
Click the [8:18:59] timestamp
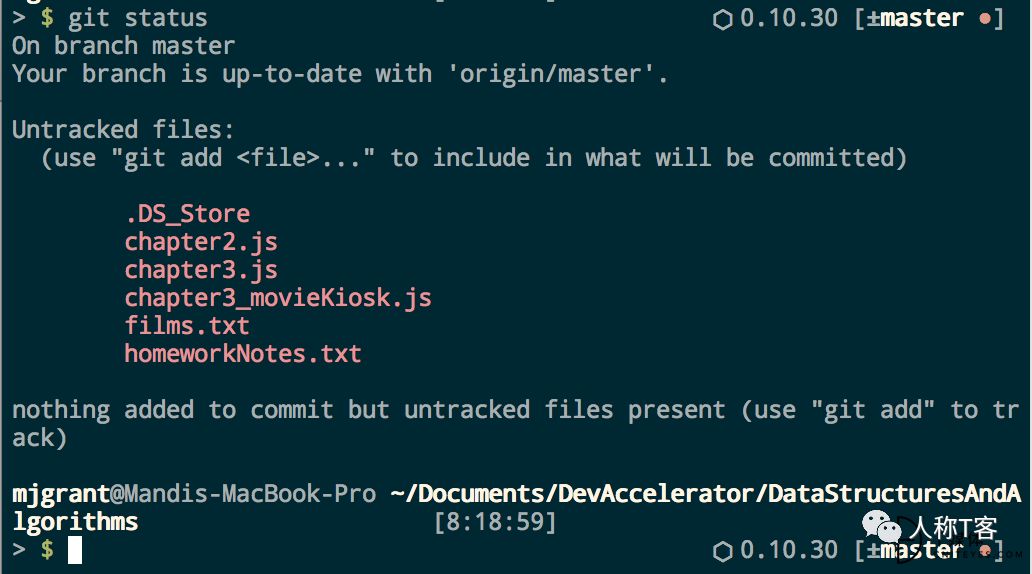pos(495,522)
